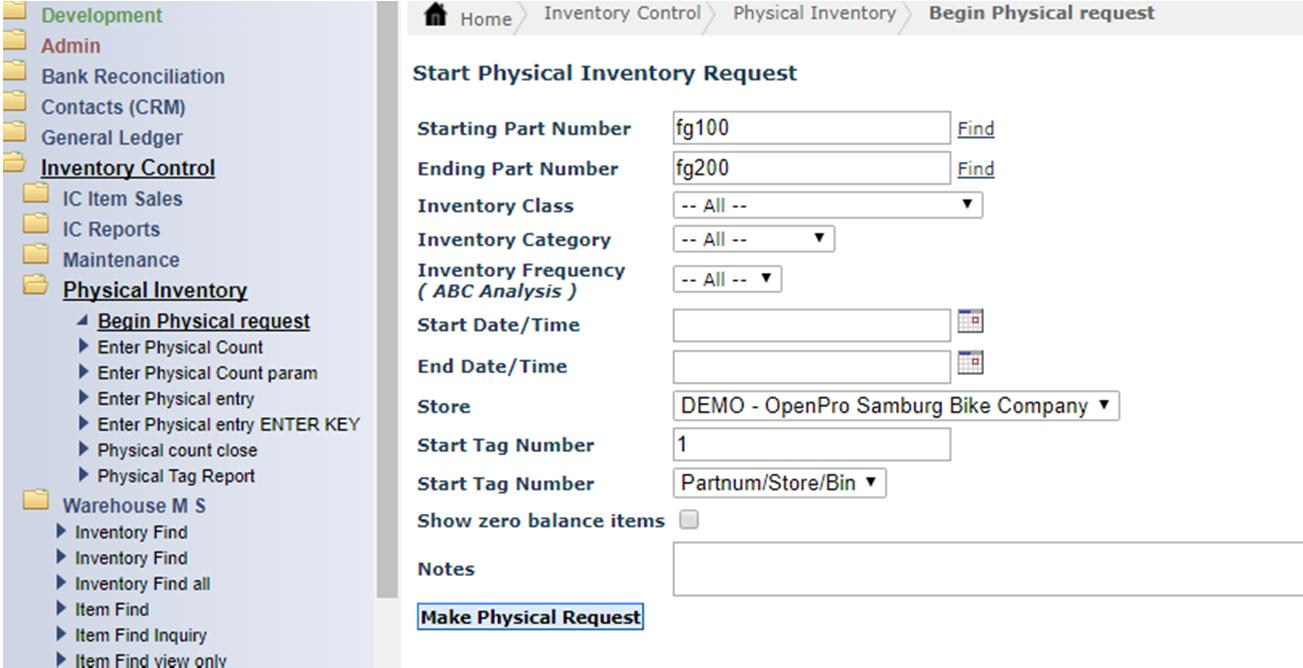
Task: Open Enter Physical Count menu item
Action: pos(180,347)
